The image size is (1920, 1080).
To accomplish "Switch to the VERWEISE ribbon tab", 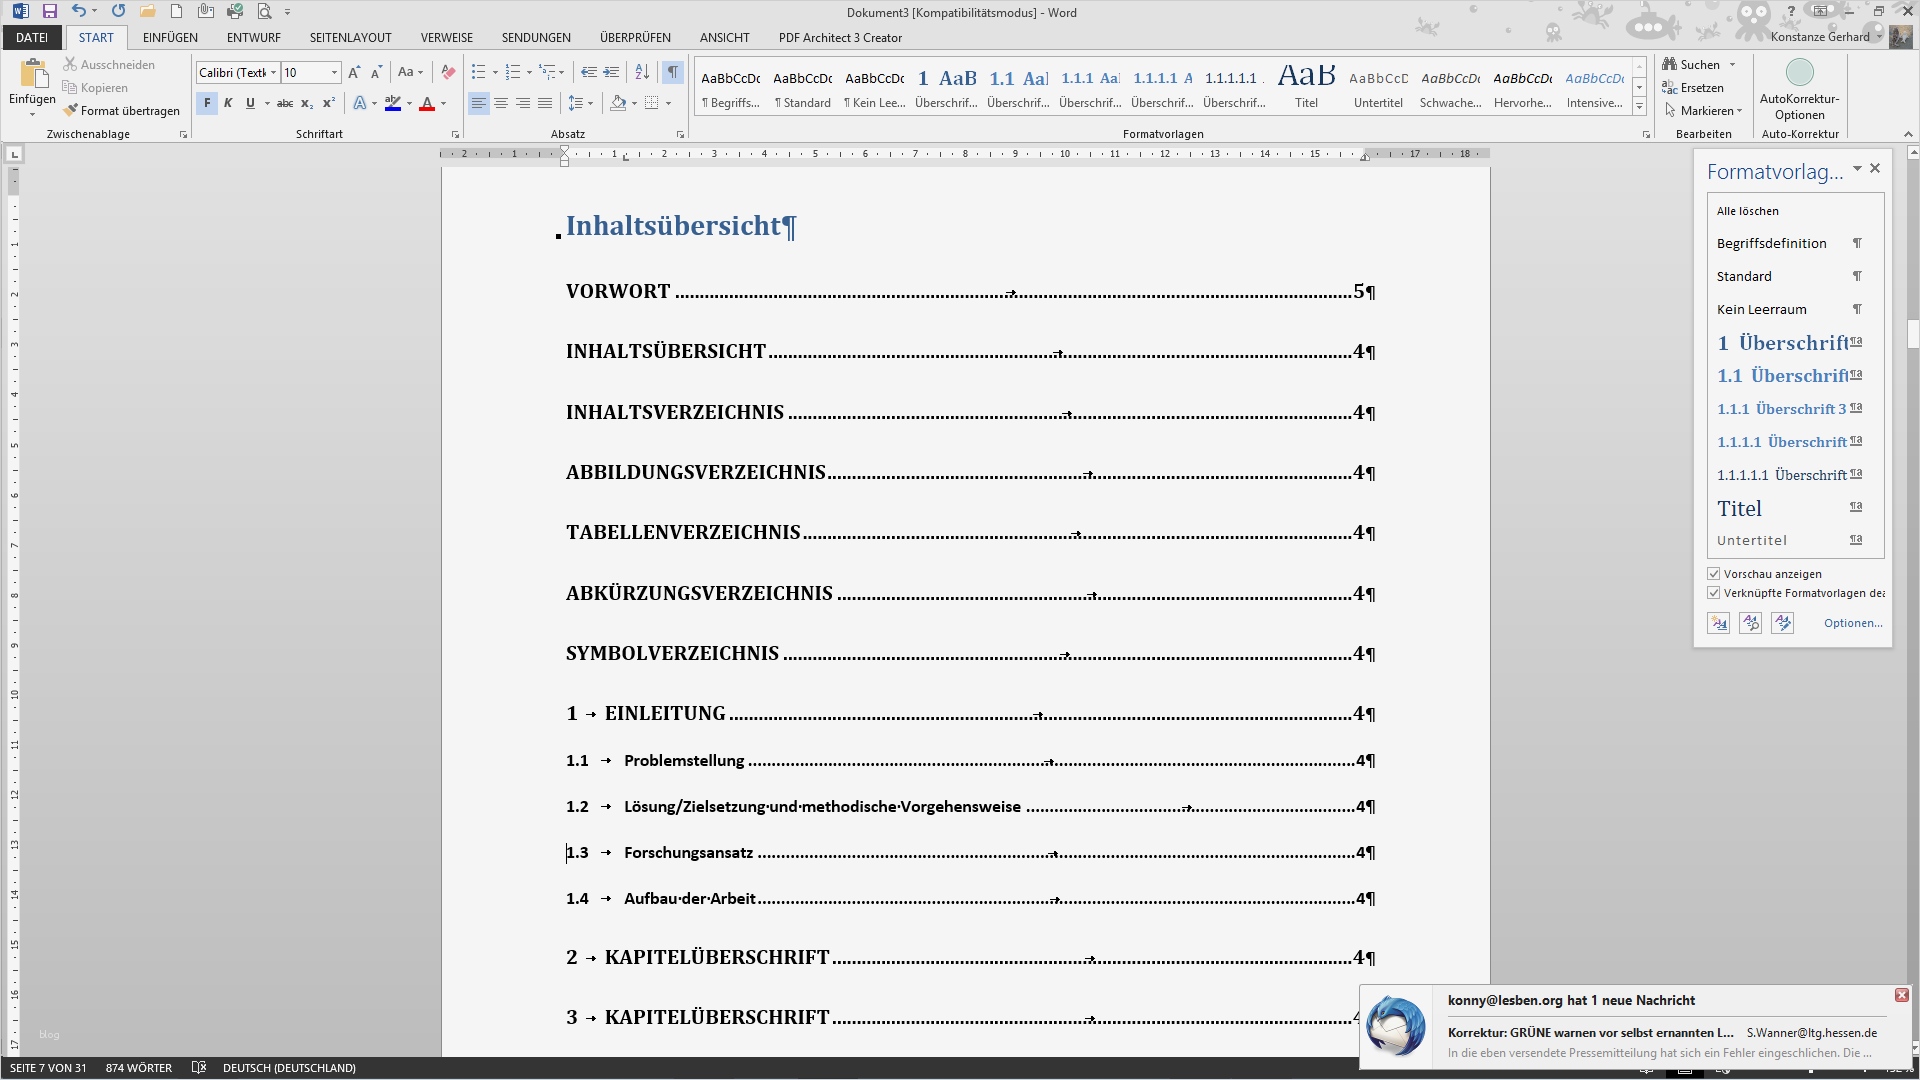I will [446, 37].
